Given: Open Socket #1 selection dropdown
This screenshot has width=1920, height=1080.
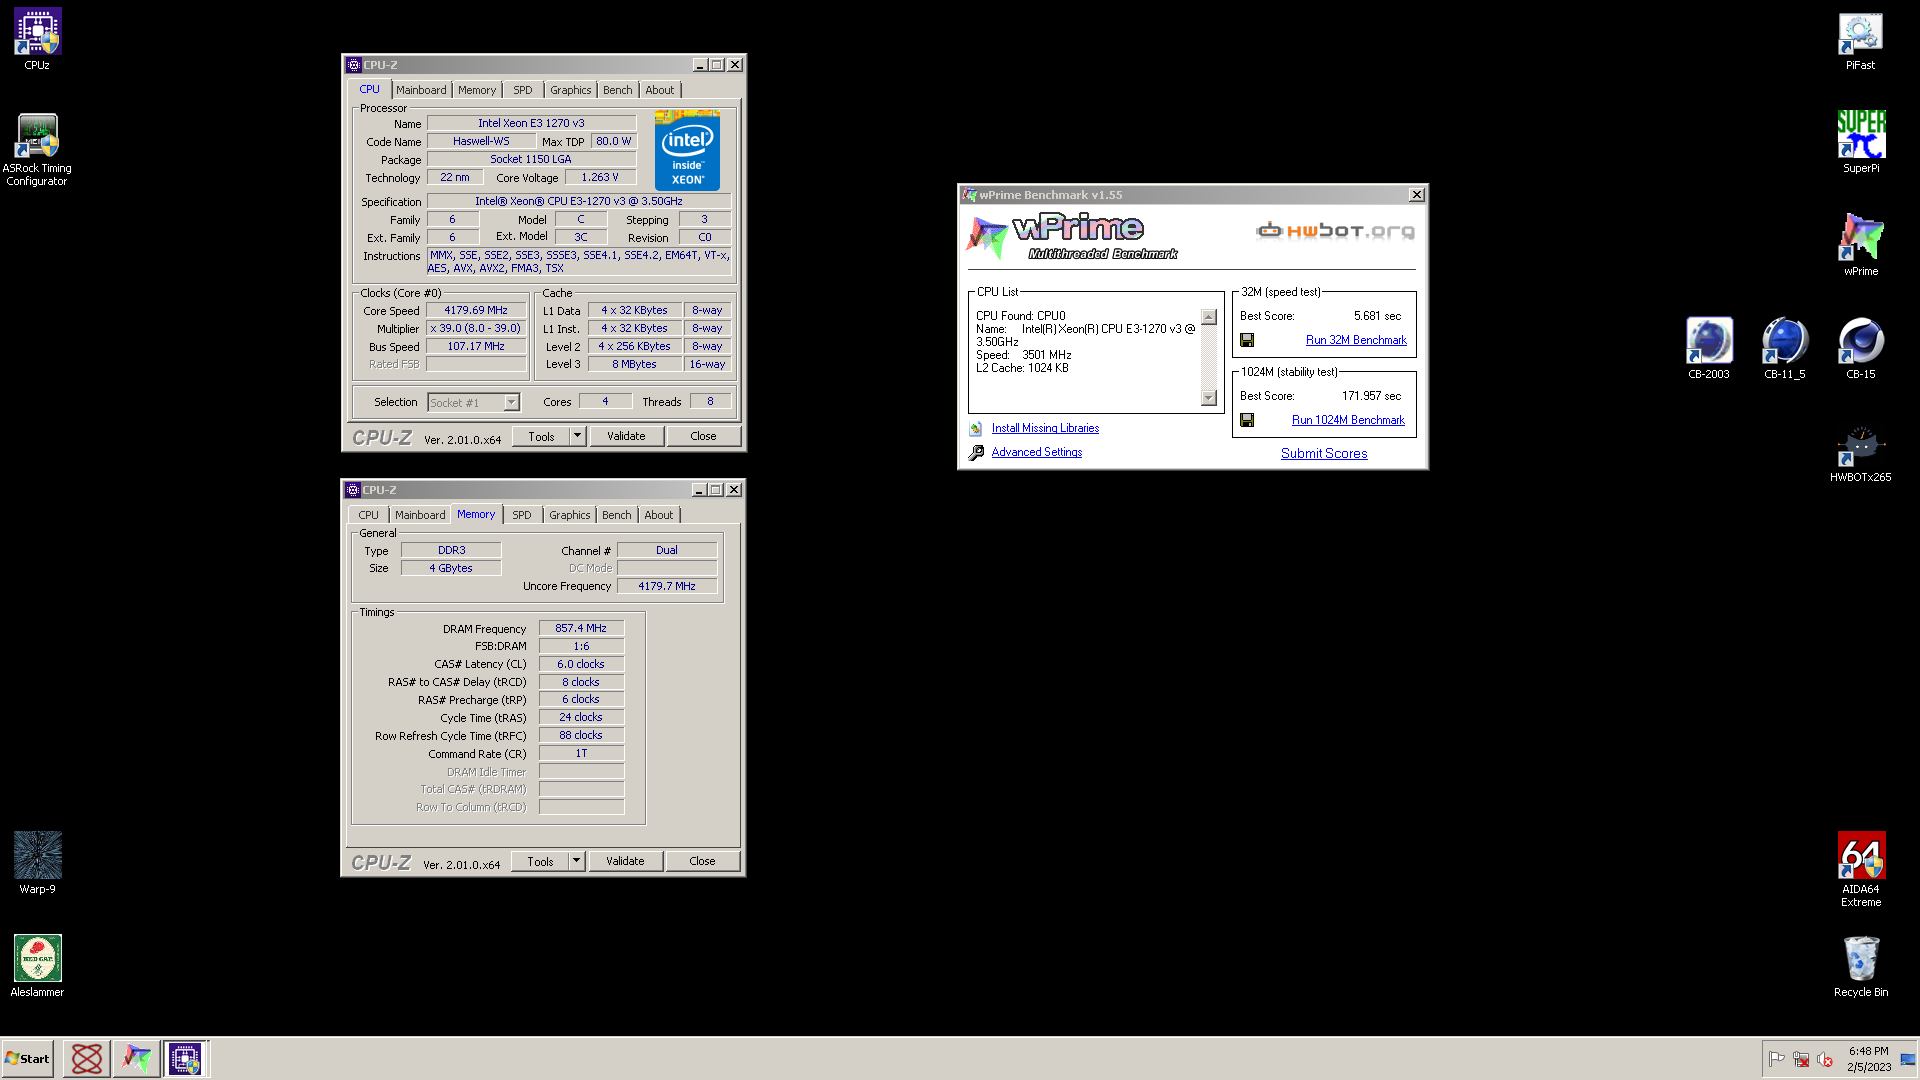Looking at the screenshot, I should 474,402.
